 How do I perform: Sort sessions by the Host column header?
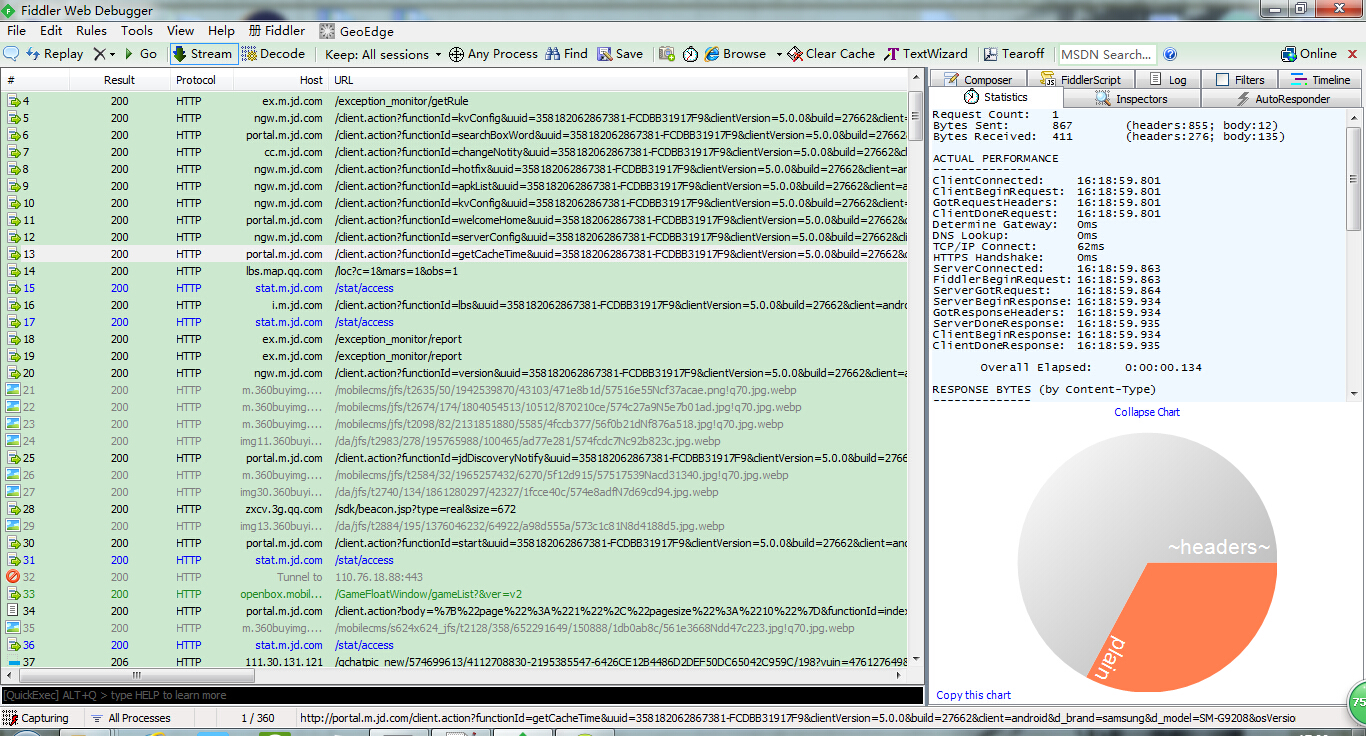[x=280, y=80]
